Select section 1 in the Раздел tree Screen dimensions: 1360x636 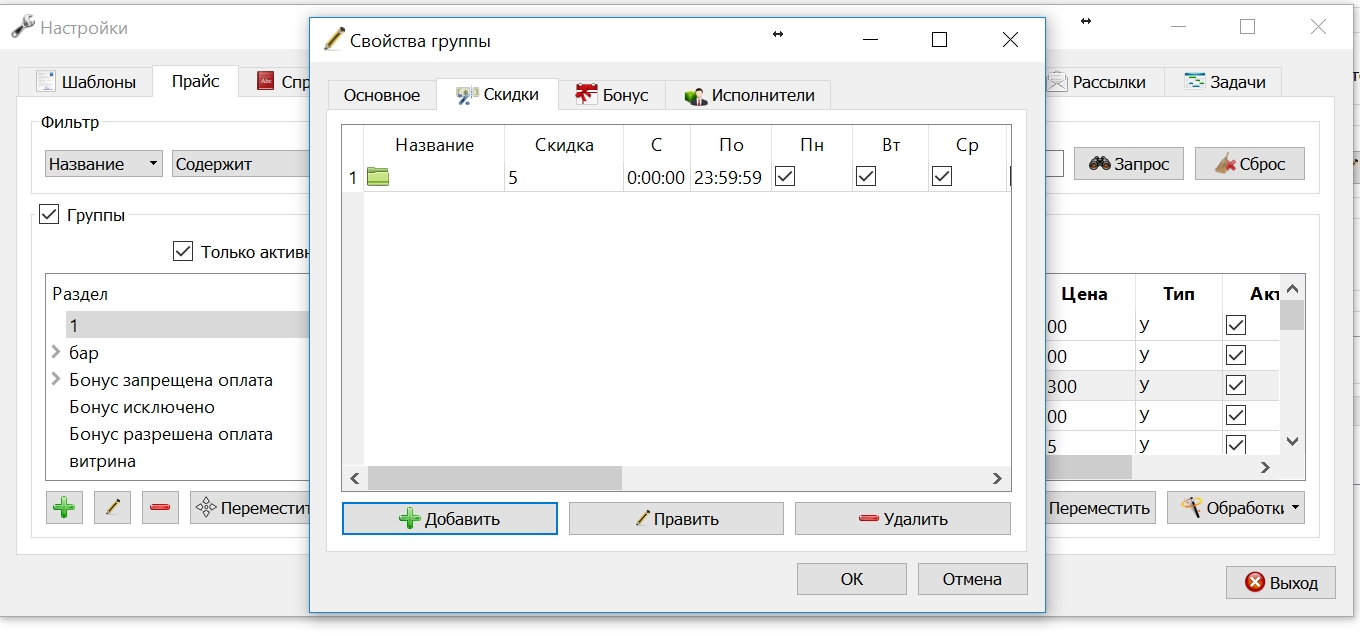tap(188, 325)
